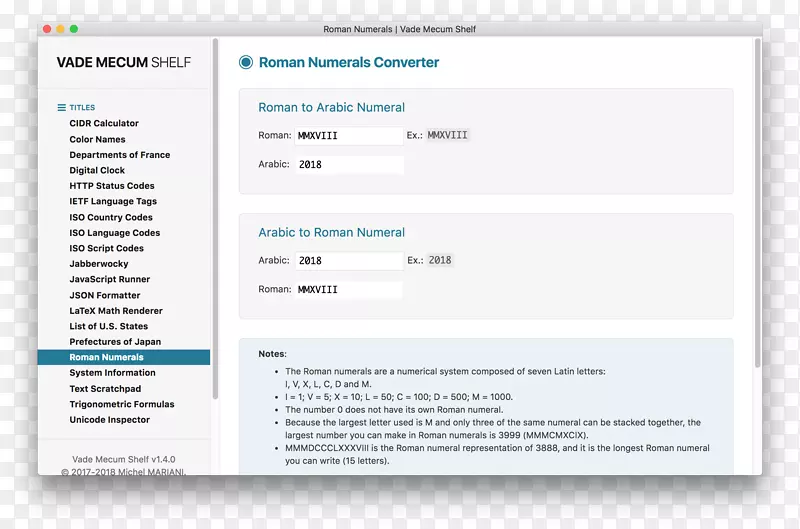Open the HTTP Status Codes page
This screenshot has height=529, width=800.
pyautogui.click(x=112, y=186)
